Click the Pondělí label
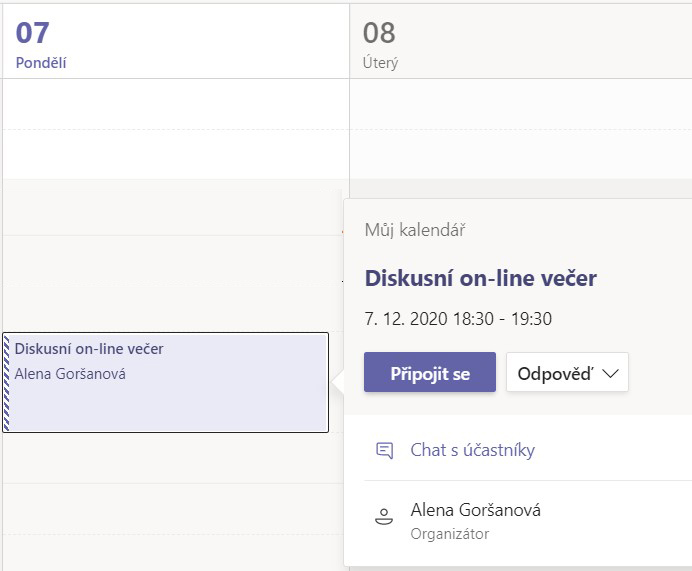The image size is (692, 571). (x=41, y=63)
